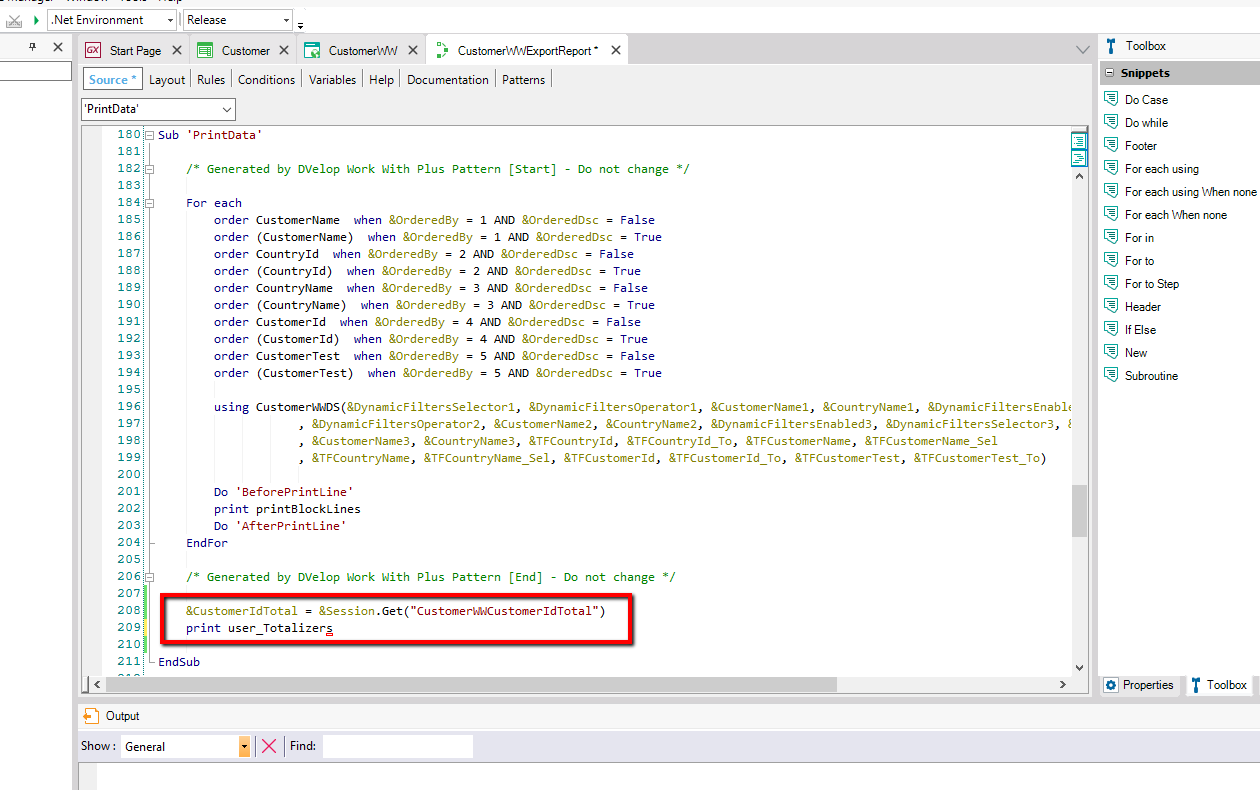This screenshot has height=790, width=1260.
Task: Select the New snippet
Action: [x=1136, y=353]
